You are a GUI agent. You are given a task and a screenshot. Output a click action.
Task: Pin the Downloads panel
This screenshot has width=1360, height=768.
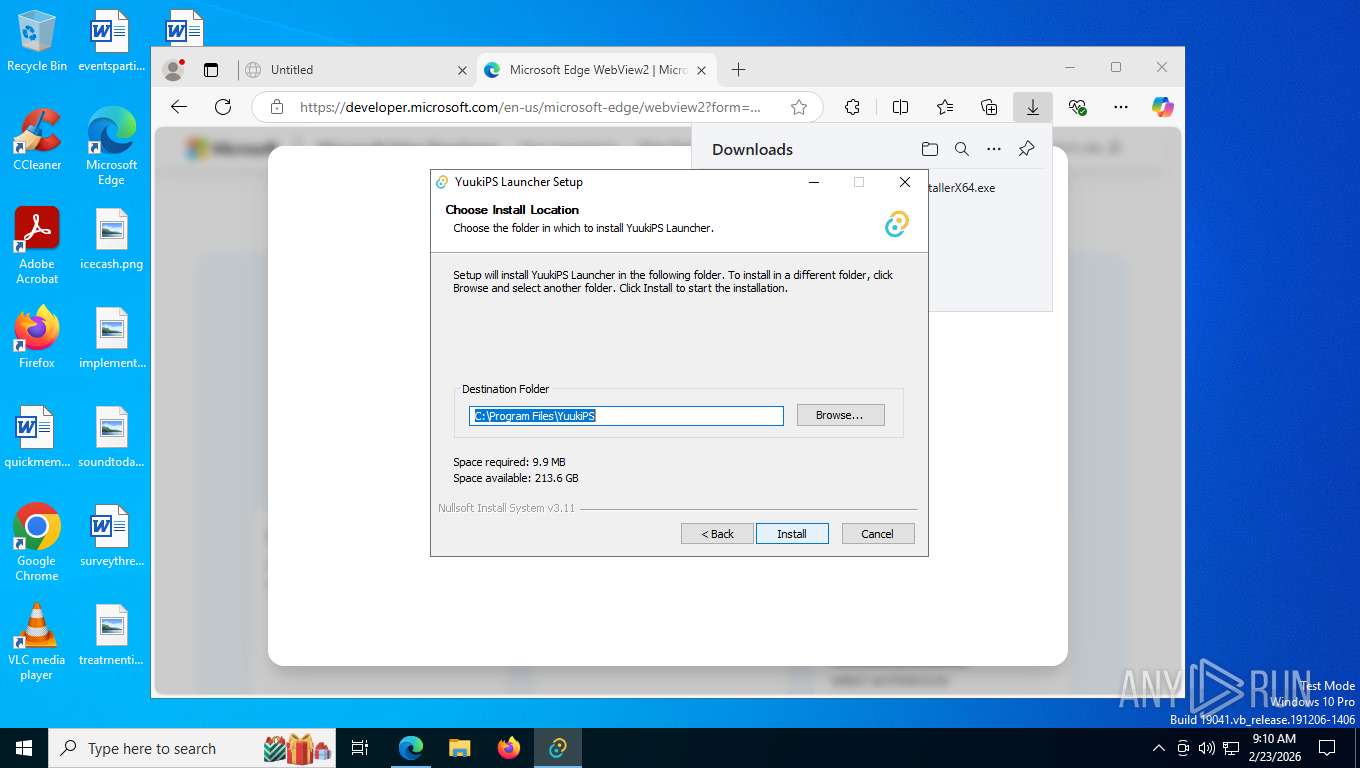click(1026, 149)
